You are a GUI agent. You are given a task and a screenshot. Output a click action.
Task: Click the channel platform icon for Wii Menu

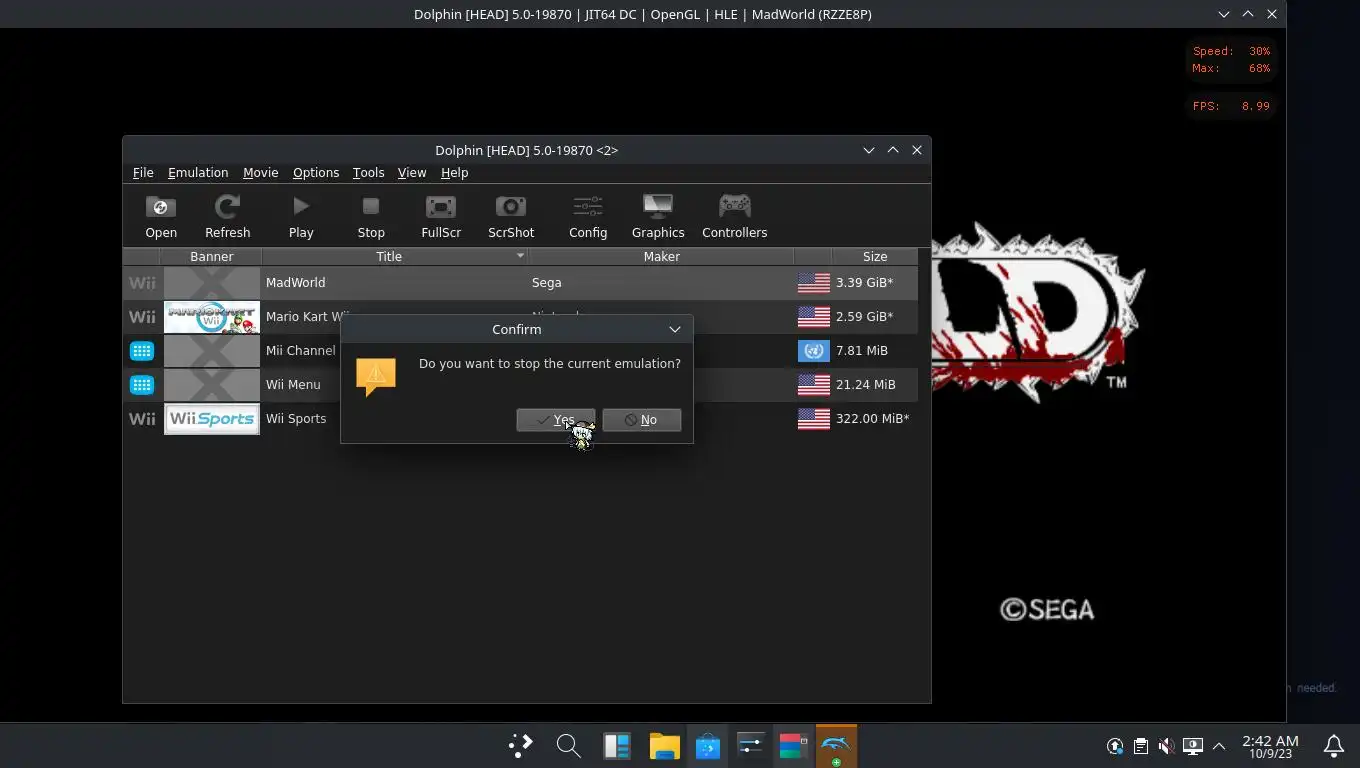(x=142, y=385)
